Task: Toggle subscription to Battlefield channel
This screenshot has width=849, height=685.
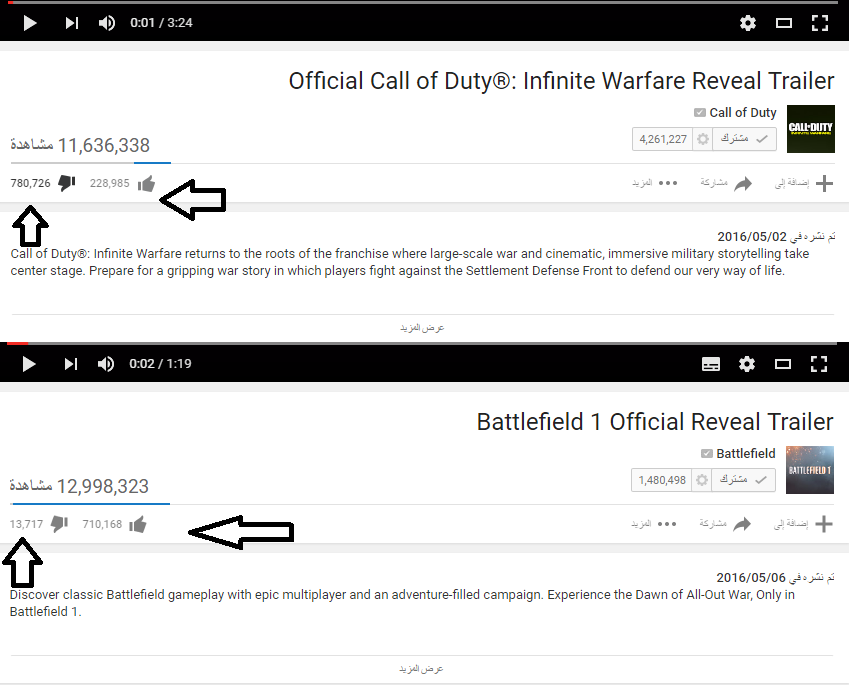Action: 743,480
